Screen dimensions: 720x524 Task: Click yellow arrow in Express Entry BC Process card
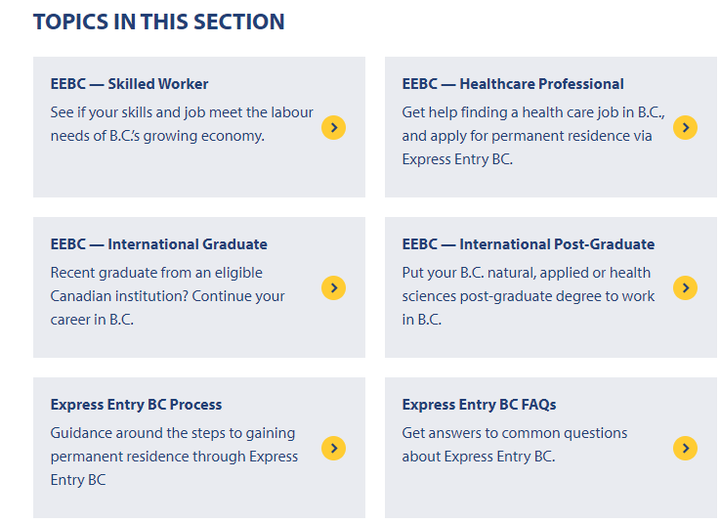click(x=333, y=448)
